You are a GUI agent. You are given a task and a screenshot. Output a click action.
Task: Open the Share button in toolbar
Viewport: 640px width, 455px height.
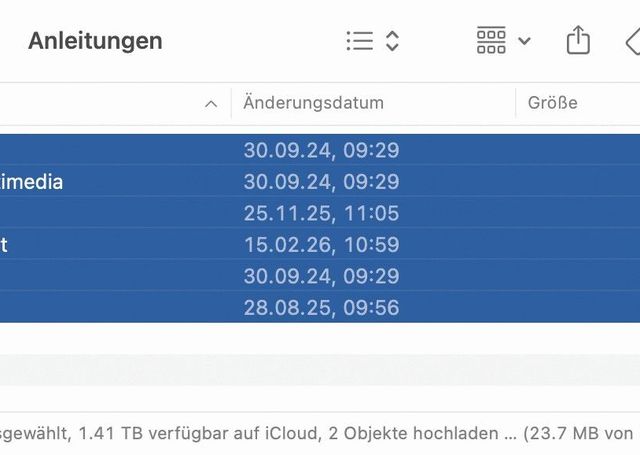[578, 41]
